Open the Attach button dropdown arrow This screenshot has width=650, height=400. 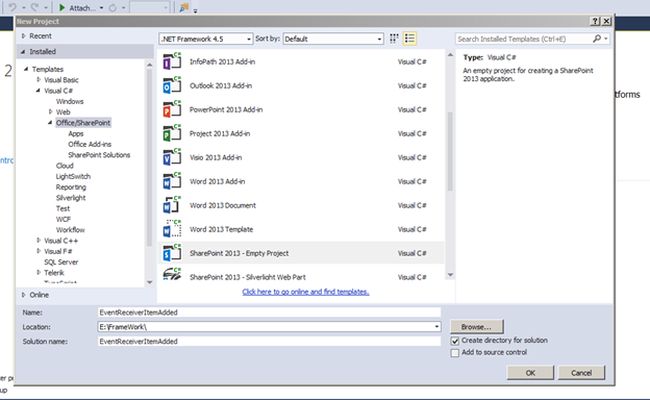click(101, 8)
